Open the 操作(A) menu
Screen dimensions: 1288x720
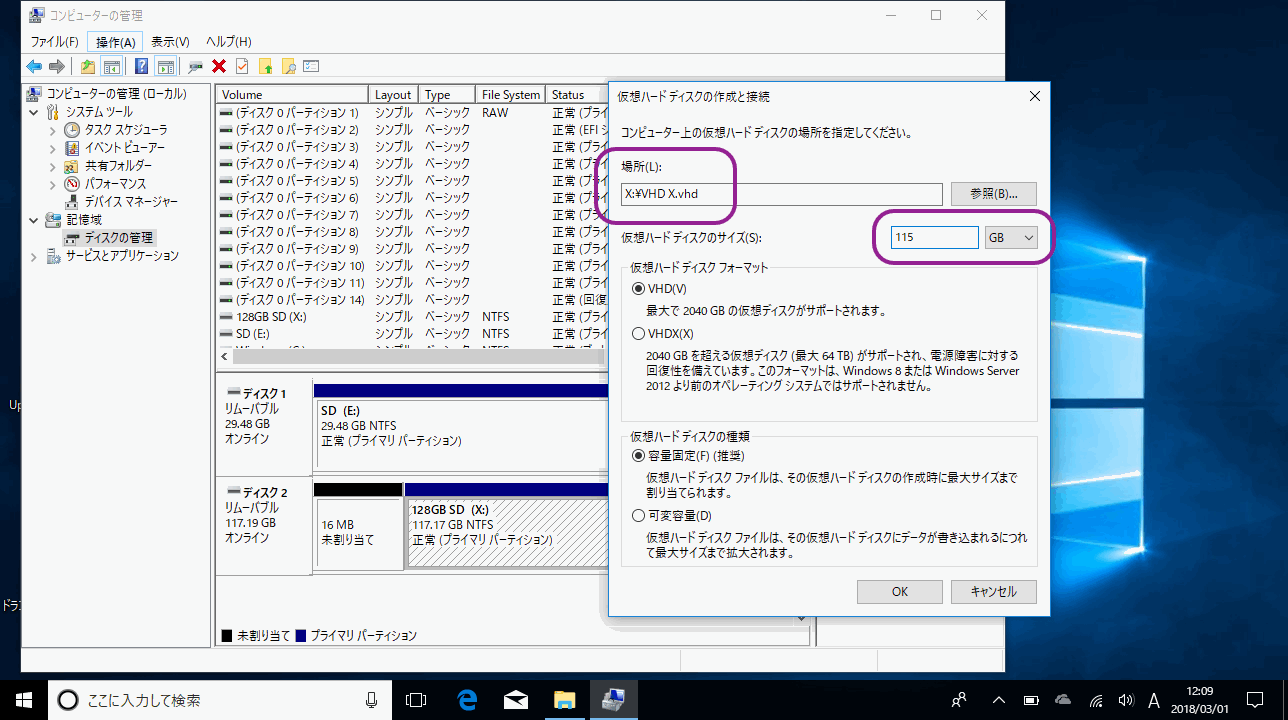tap(116, 42)
